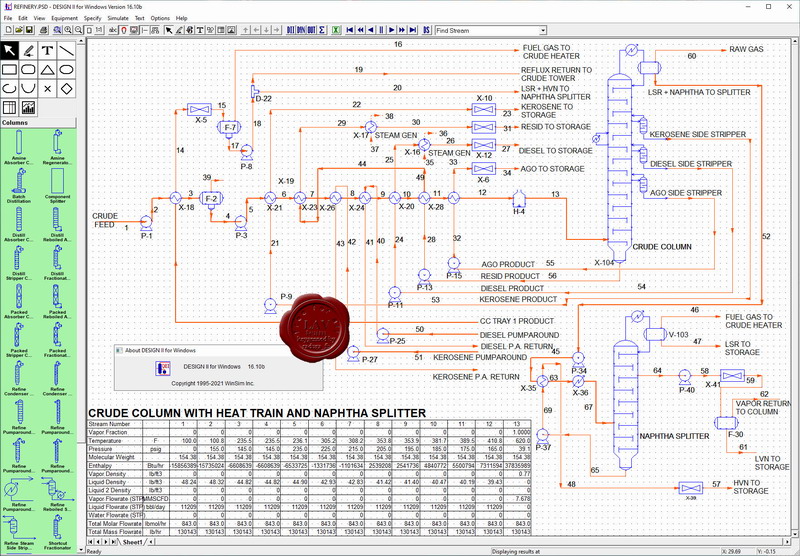
Task: Click the pause simulation button
Action: 381,30
